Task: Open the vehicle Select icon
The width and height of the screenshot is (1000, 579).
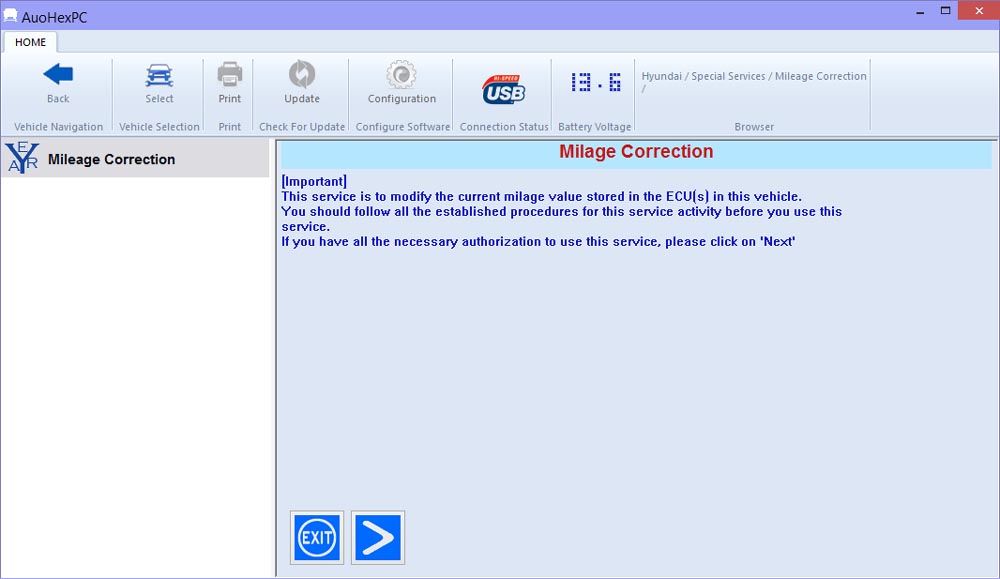Action: pyautogui.click(x=159, y=76)
